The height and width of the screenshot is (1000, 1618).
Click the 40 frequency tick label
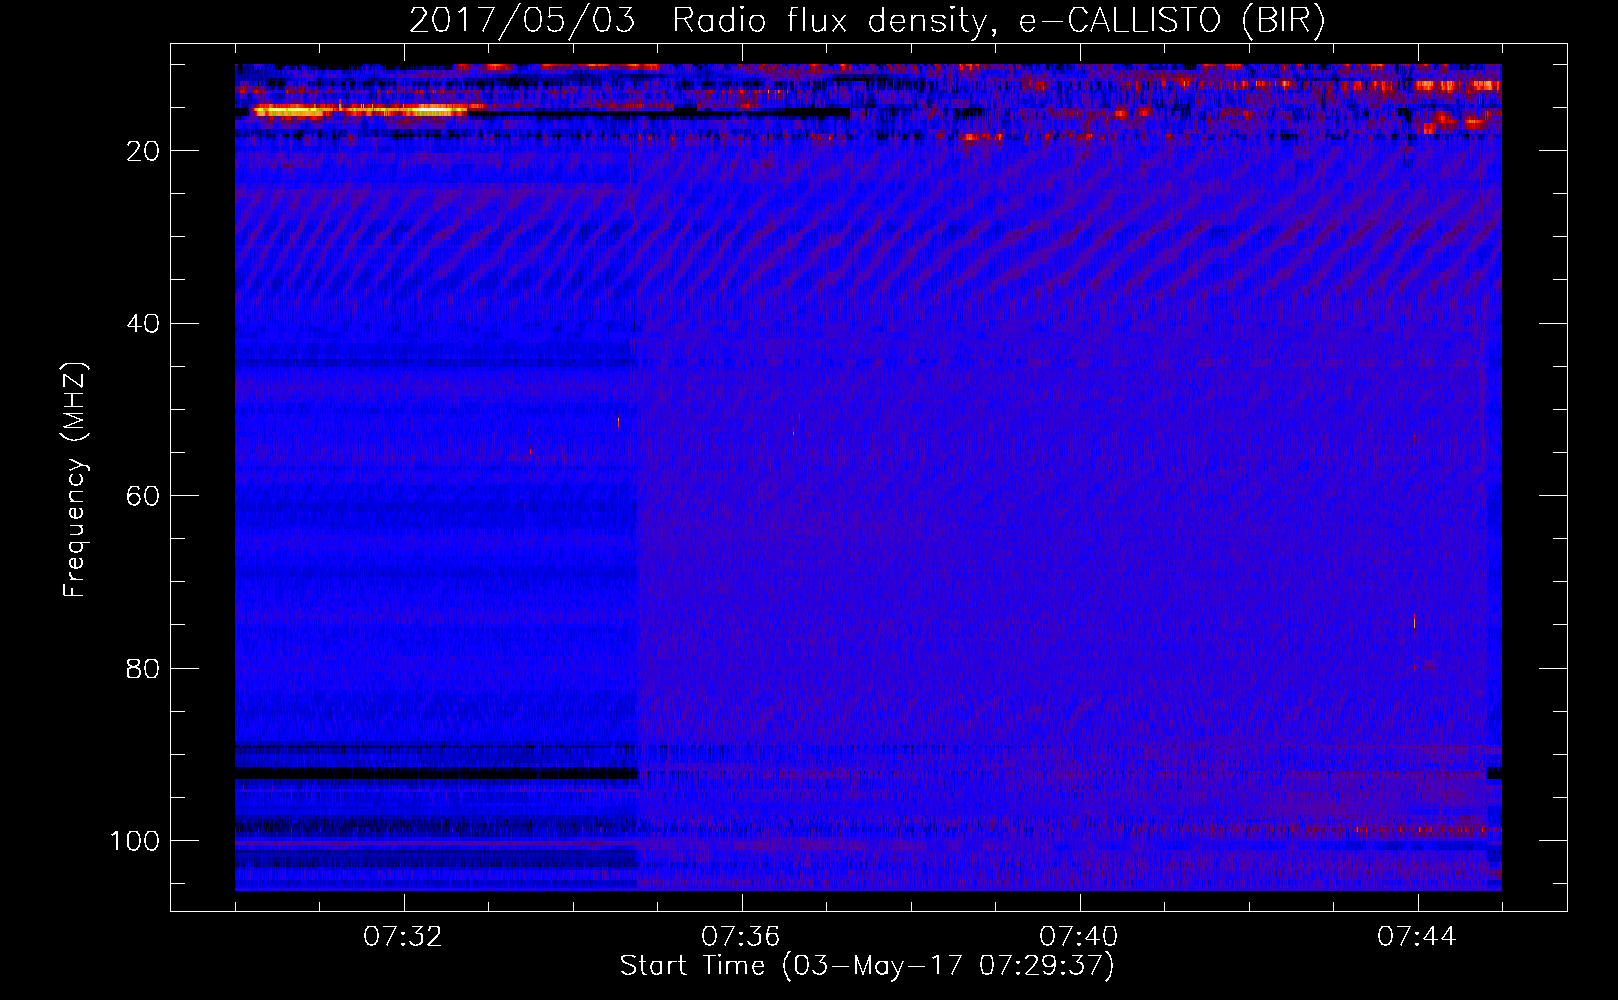(x=145, y=324)
